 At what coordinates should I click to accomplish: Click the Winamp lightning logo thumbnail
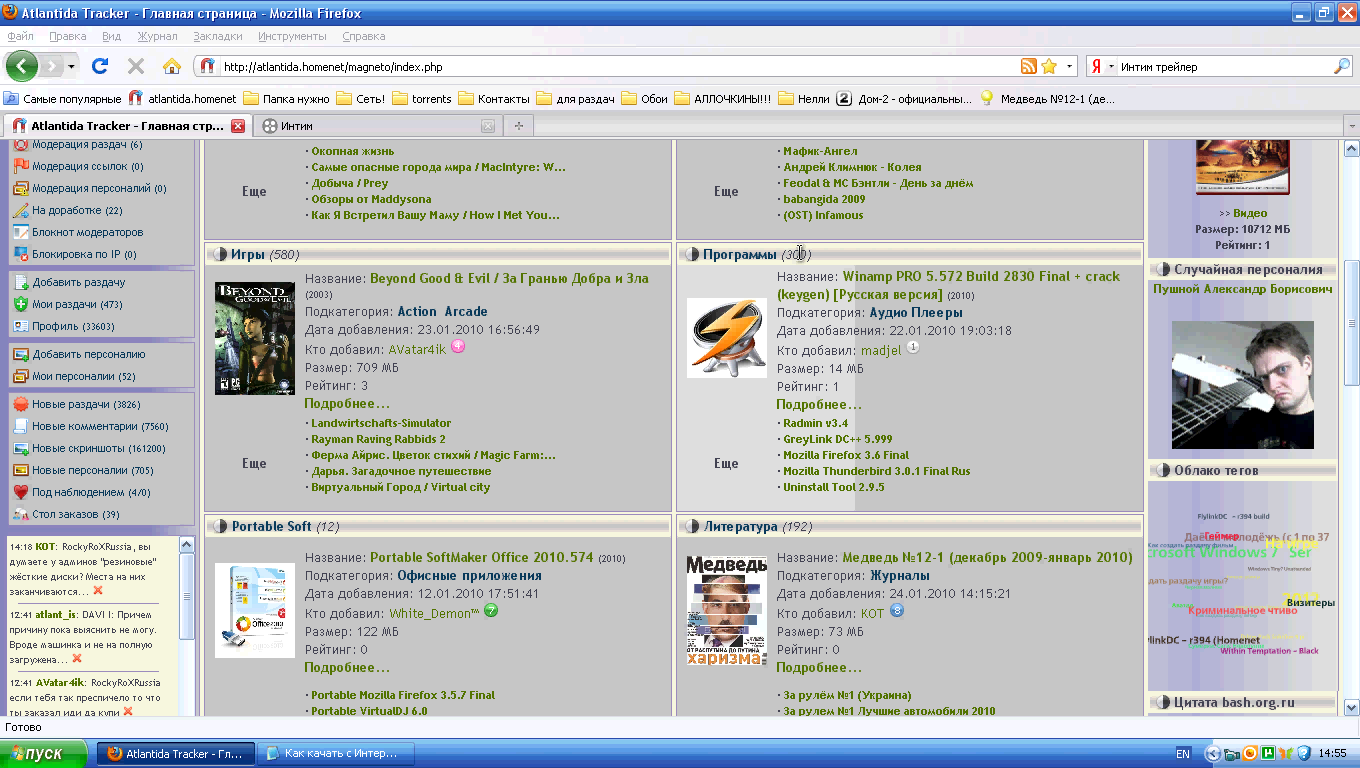[x=727, y=337]
